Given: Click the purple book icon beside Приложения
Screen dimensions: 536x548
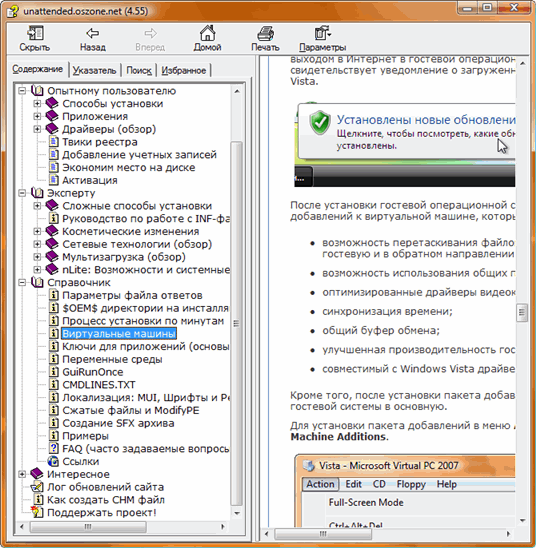Looking at the screenshot, I should (52, 116).
